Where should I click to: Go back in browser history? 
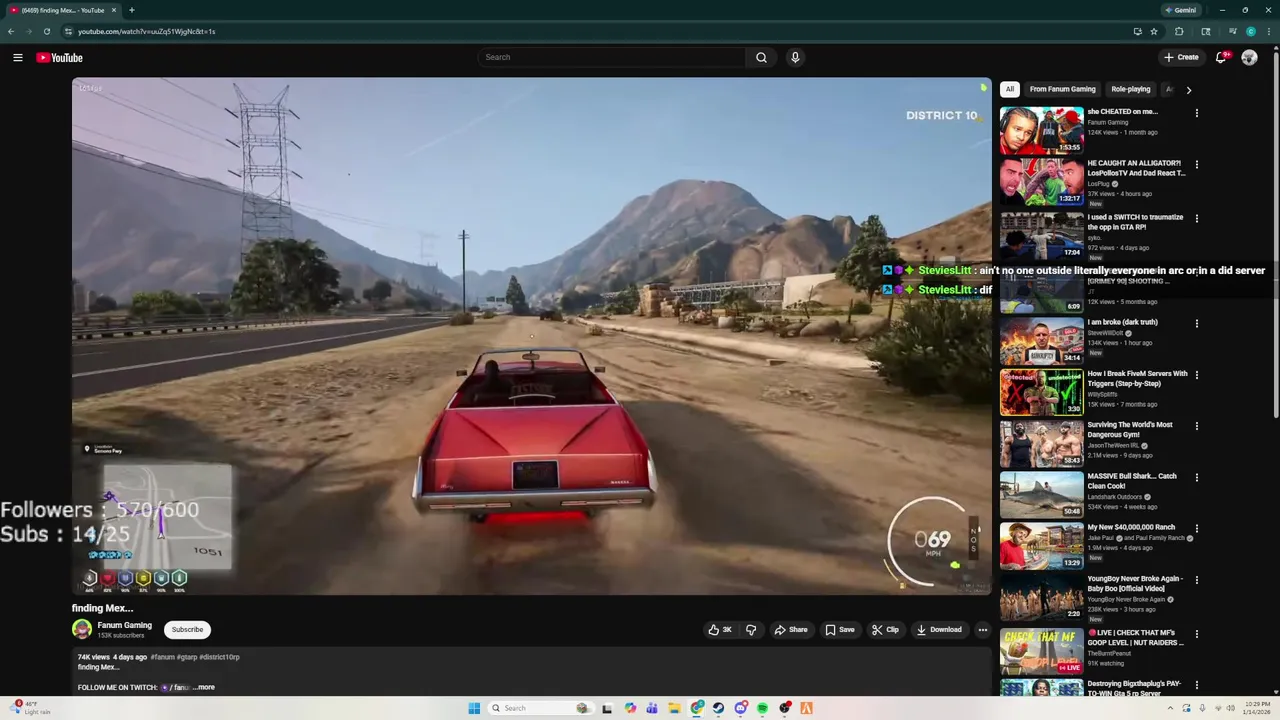pyautogui.click(x=11, y=31)
